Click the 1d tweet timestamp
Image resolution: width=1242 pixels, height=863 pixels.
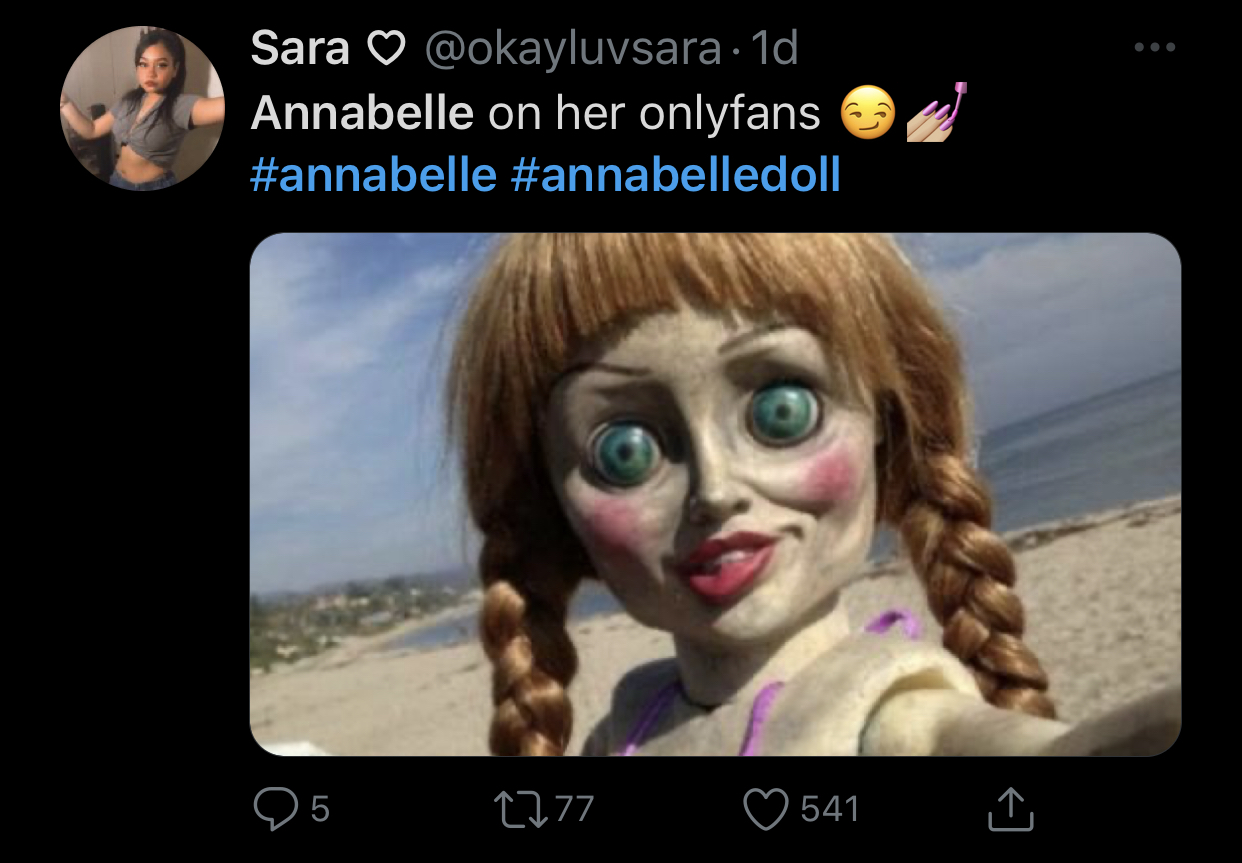tap(774, 49)
